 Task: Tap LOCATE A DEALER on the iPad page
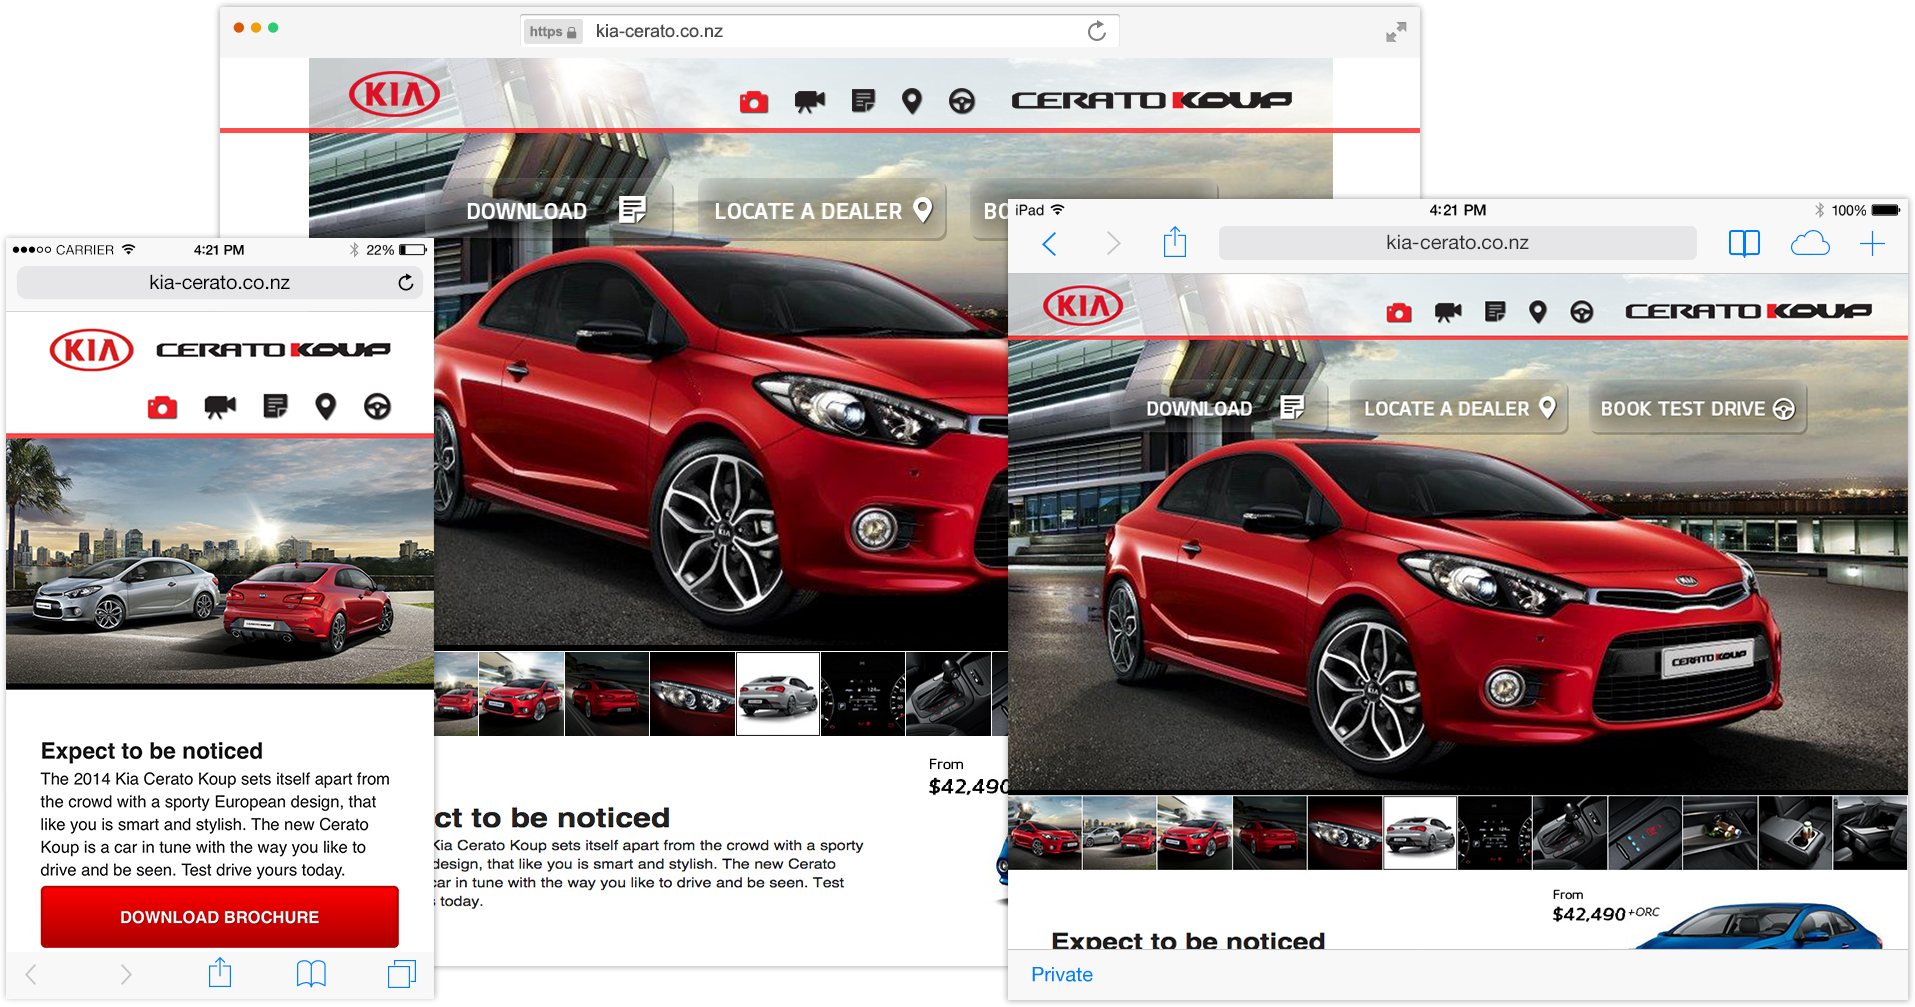[x=1459, y=408]
